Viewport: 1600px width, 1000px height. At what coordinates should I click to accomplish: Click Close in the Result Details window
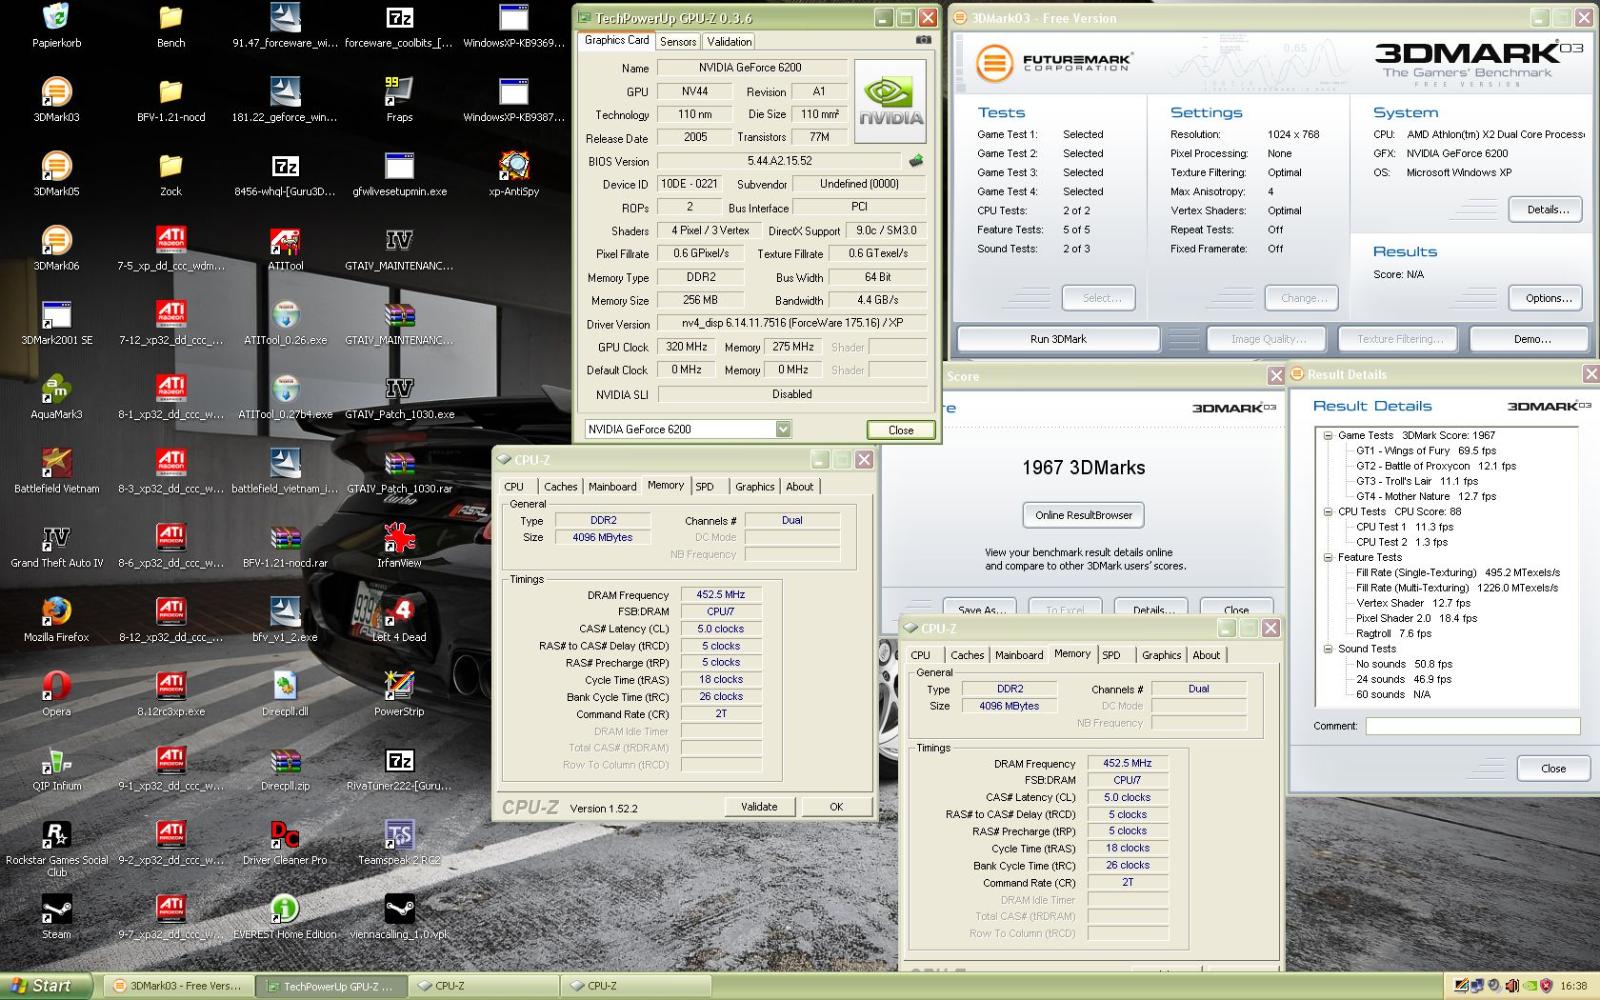click(x=1553, y=768)
